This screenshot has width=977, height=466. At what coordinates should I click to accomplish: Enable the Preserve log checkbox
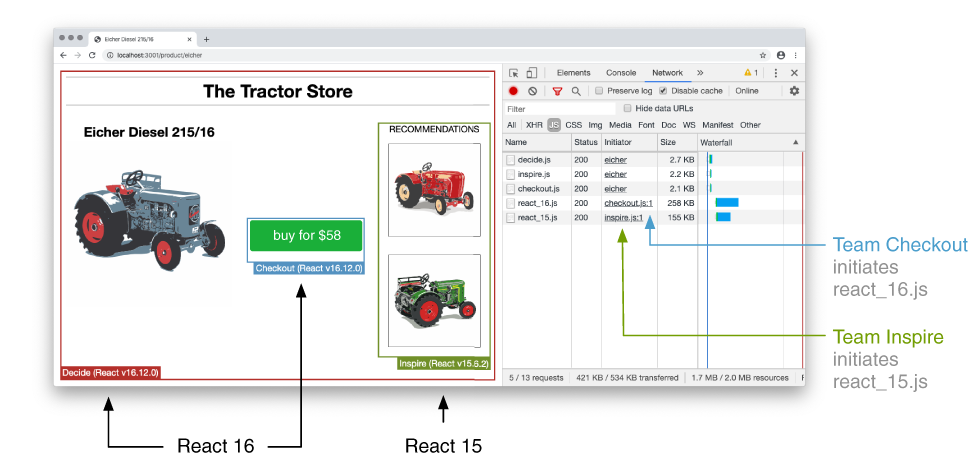pyautogui.click(x=600, y=91)
